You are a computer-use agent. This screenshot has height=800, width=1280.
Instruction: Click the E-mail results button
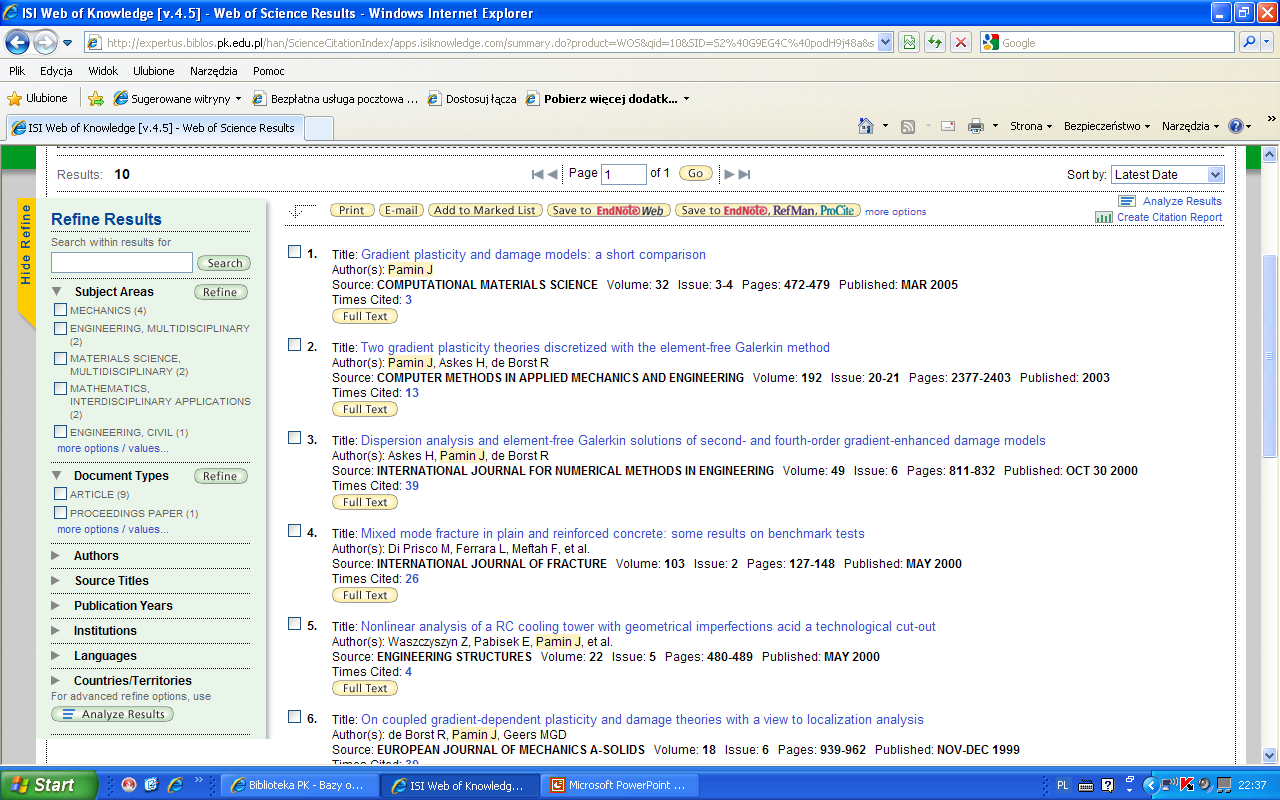coord(401,210)
